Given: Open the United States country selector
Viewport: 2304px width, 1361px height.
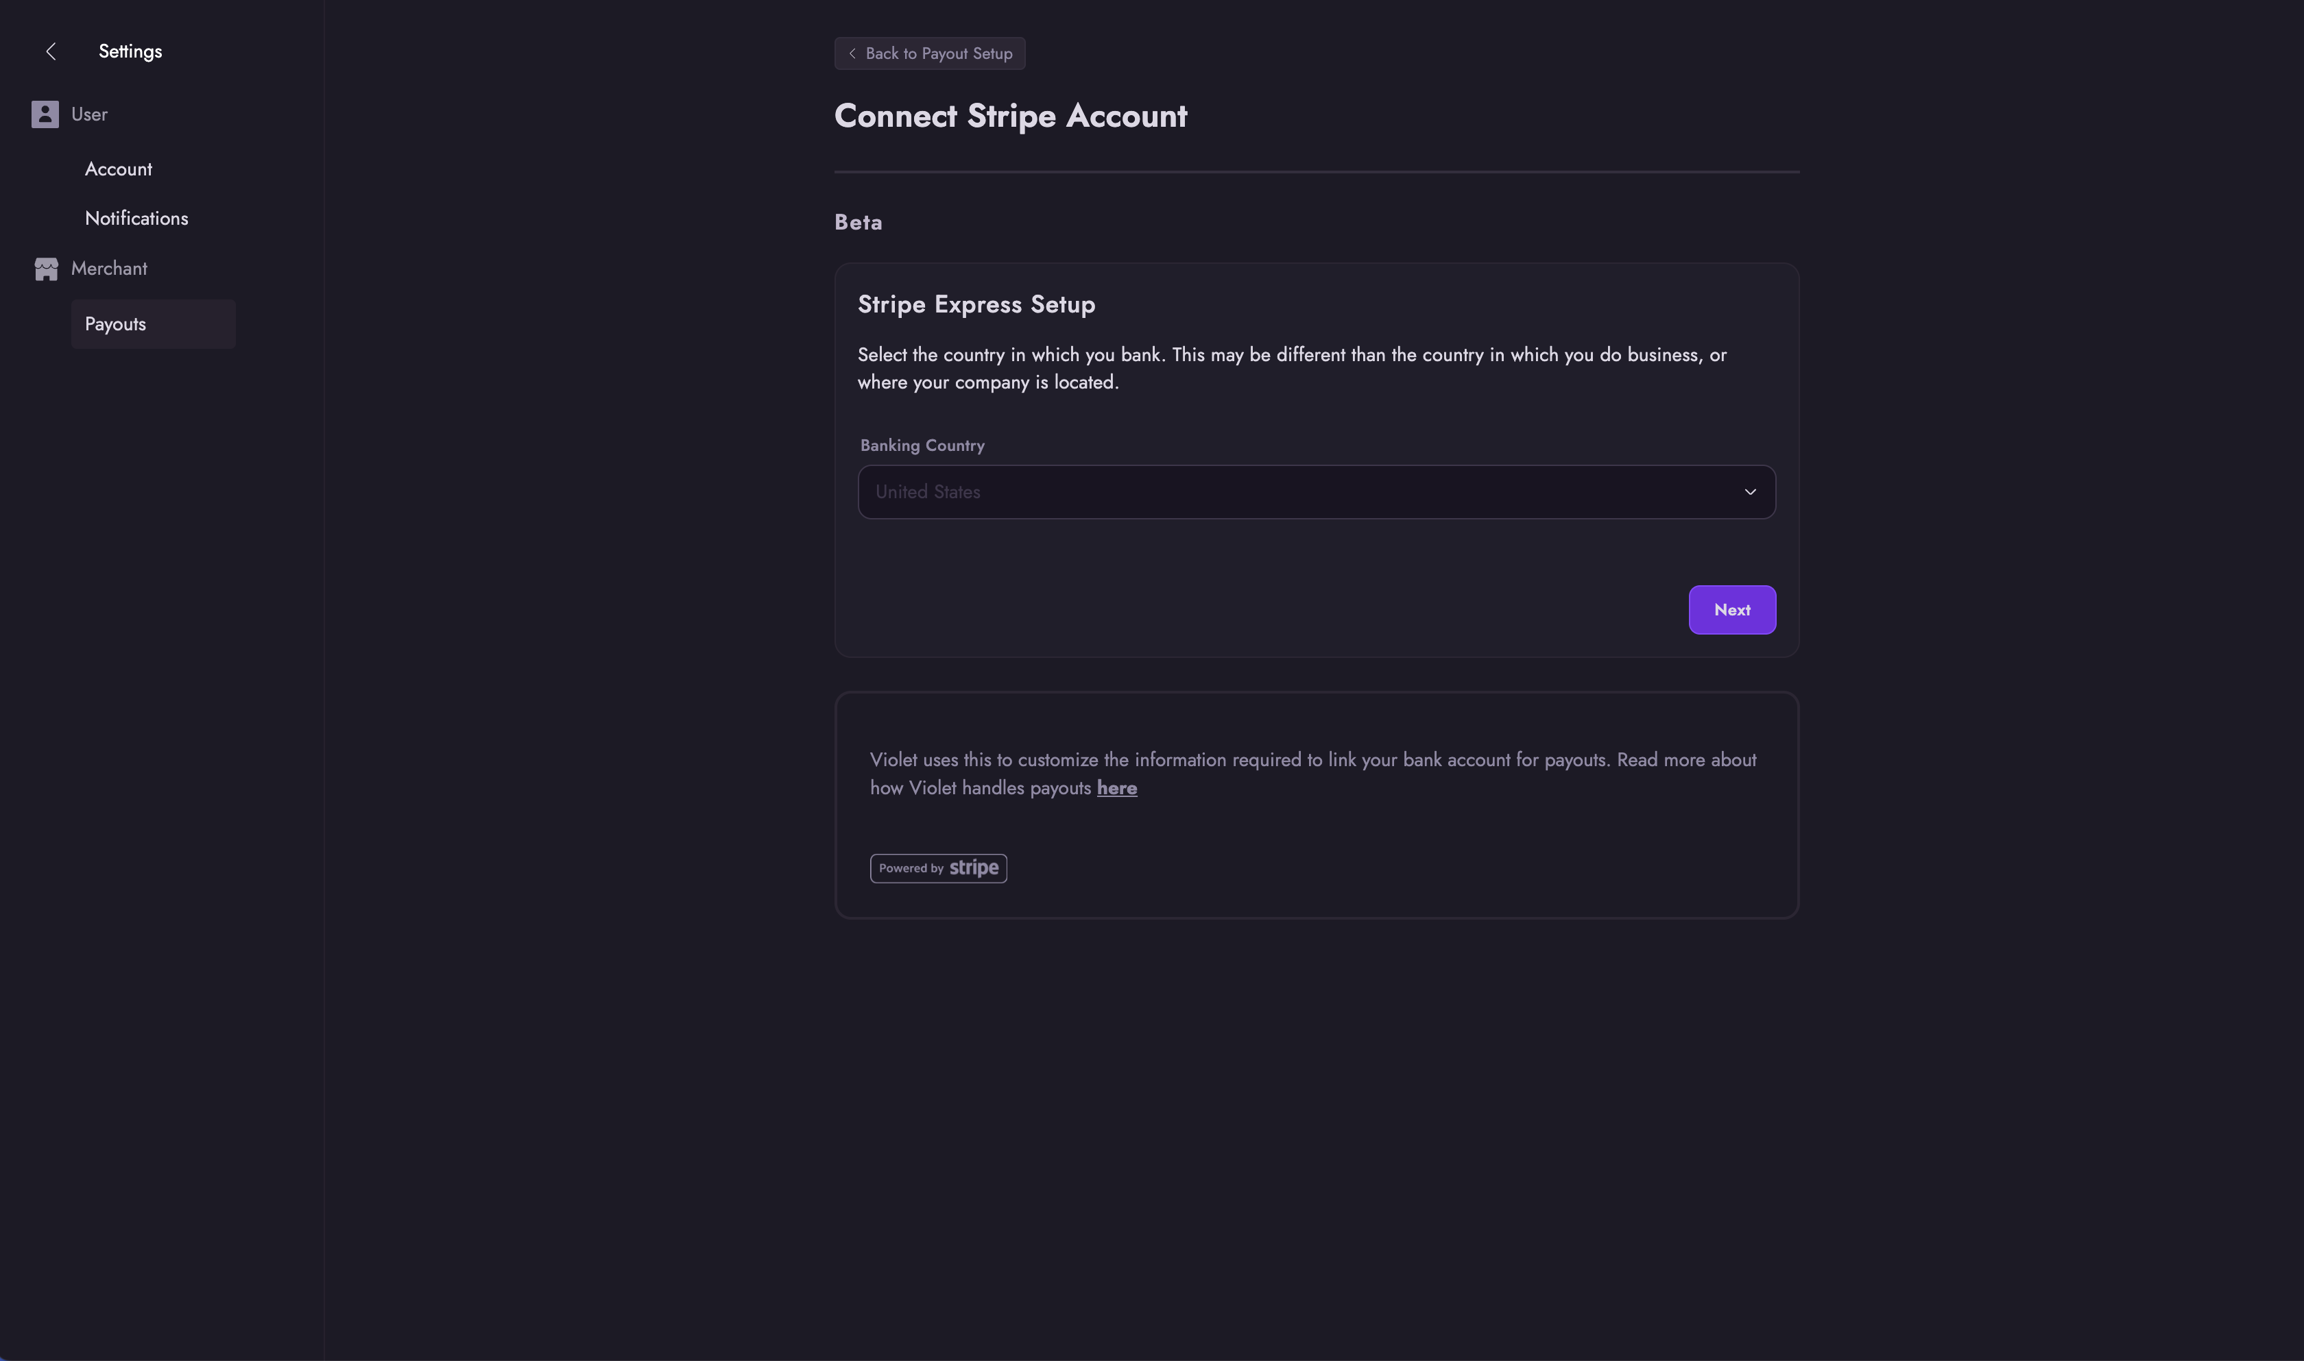Looking at the screenshot, I should coord(1300,492).
